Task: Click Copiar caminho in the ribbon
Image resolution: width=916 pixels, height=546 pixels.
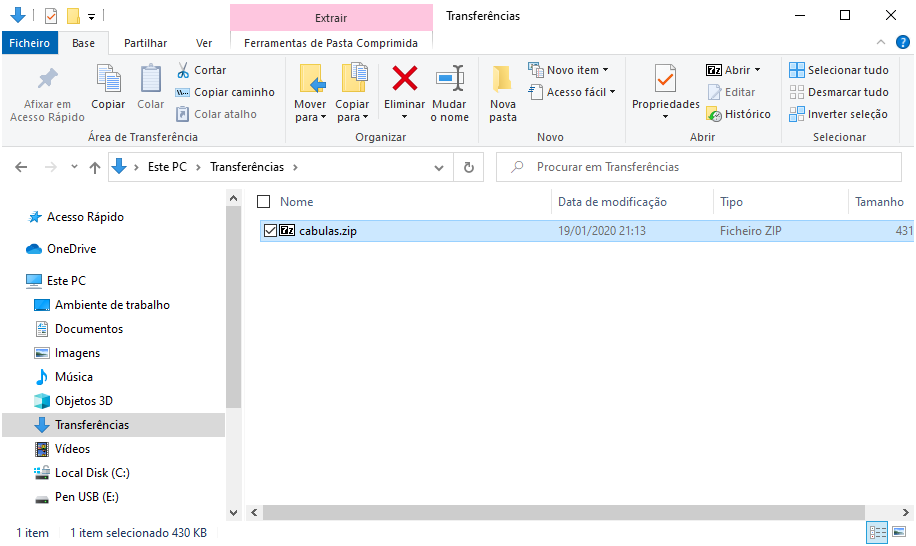Action: (x=225, y=92)
